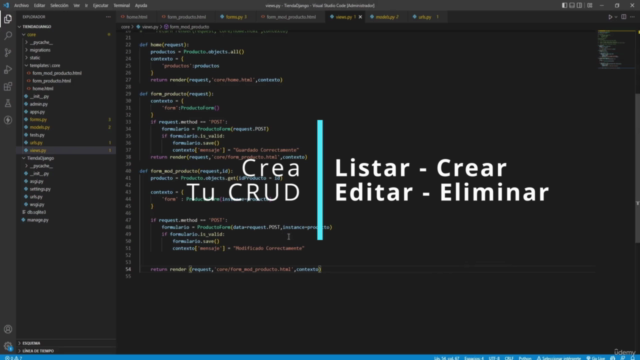Click the feedback icon in status bar
The height and width of the screenshot is (360, 640).
[x=622, y=358]
